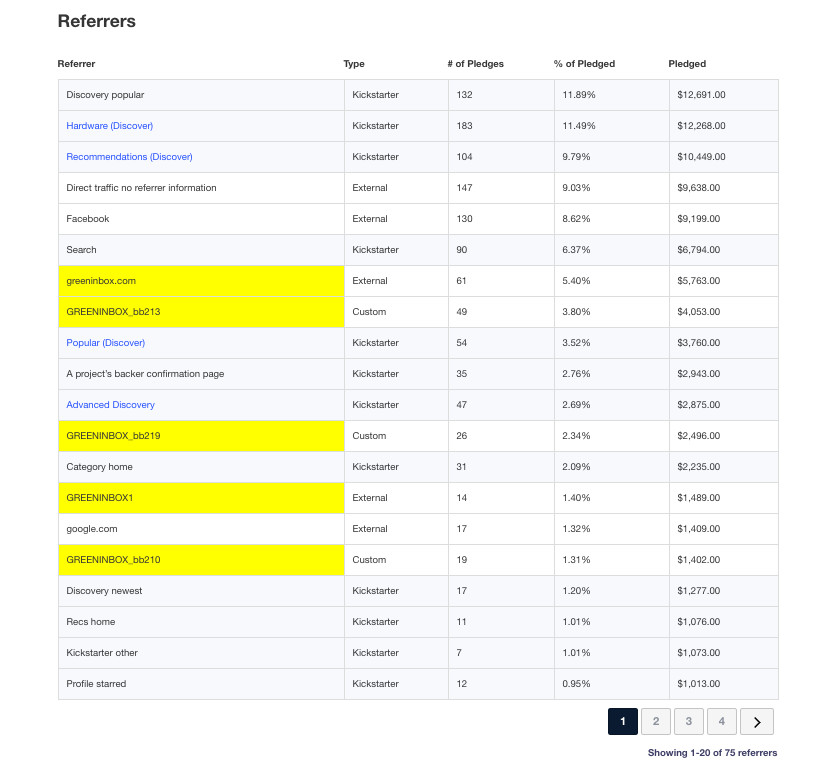Click the $12,691.00 pledged amount
The width and height of the screenshot is (836, 784).
click(701, 95)
